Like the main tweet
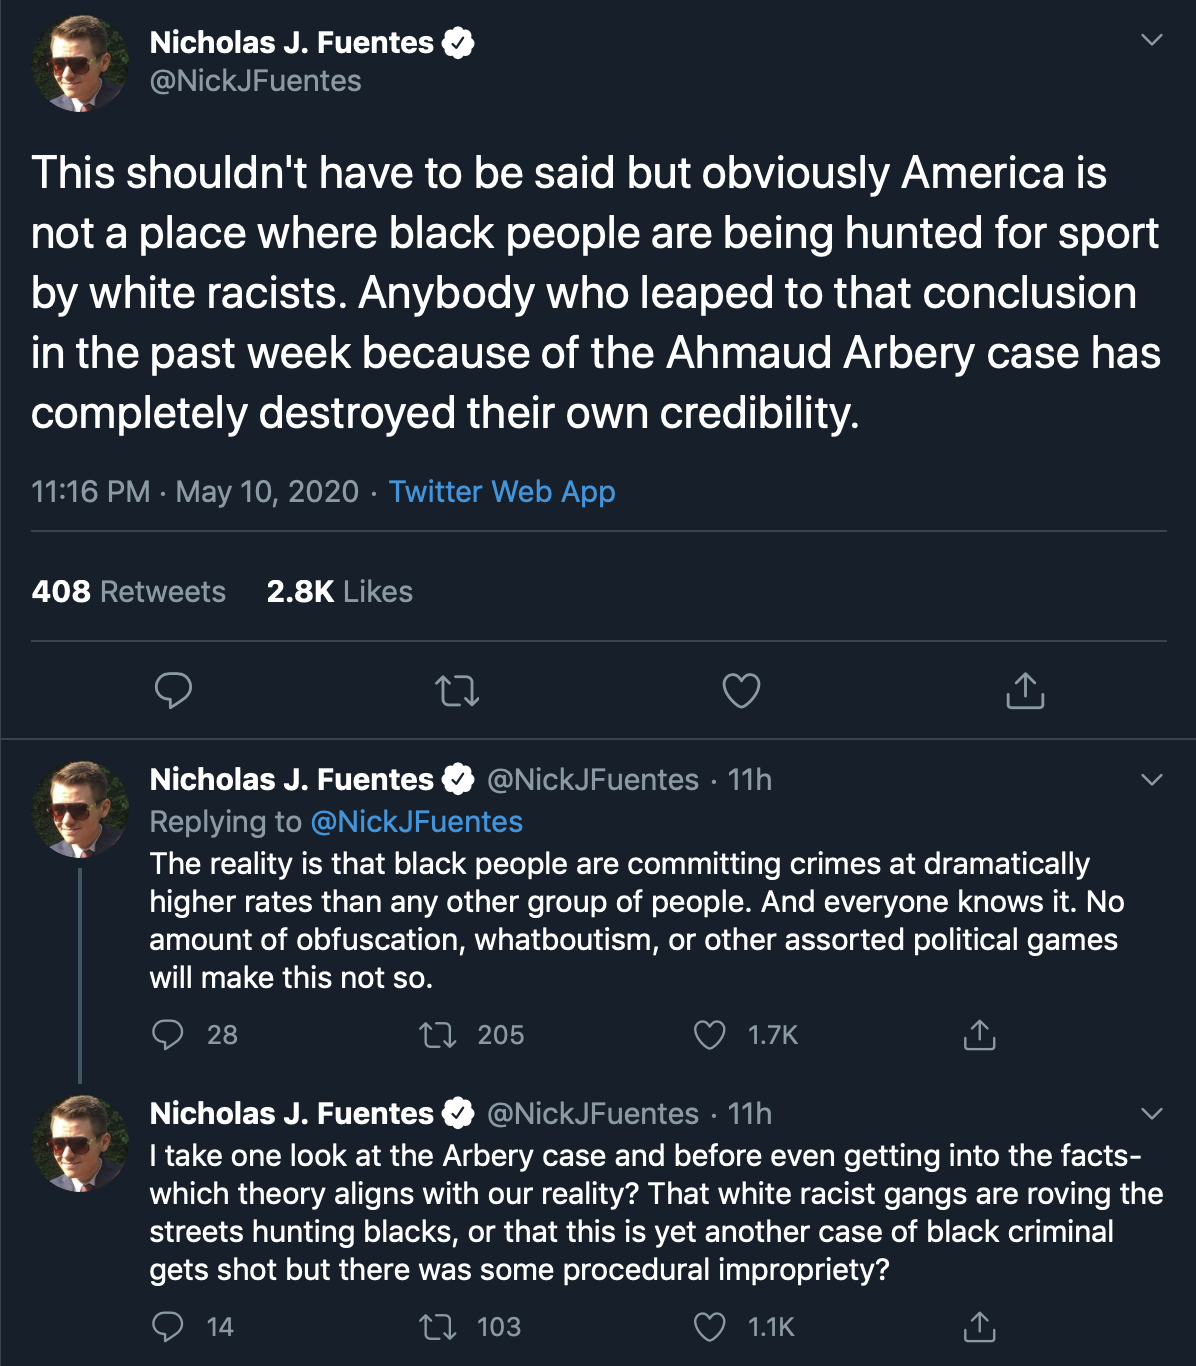Image resolution: width=1196 pixels, height=1366 pixels. [741, 690]
